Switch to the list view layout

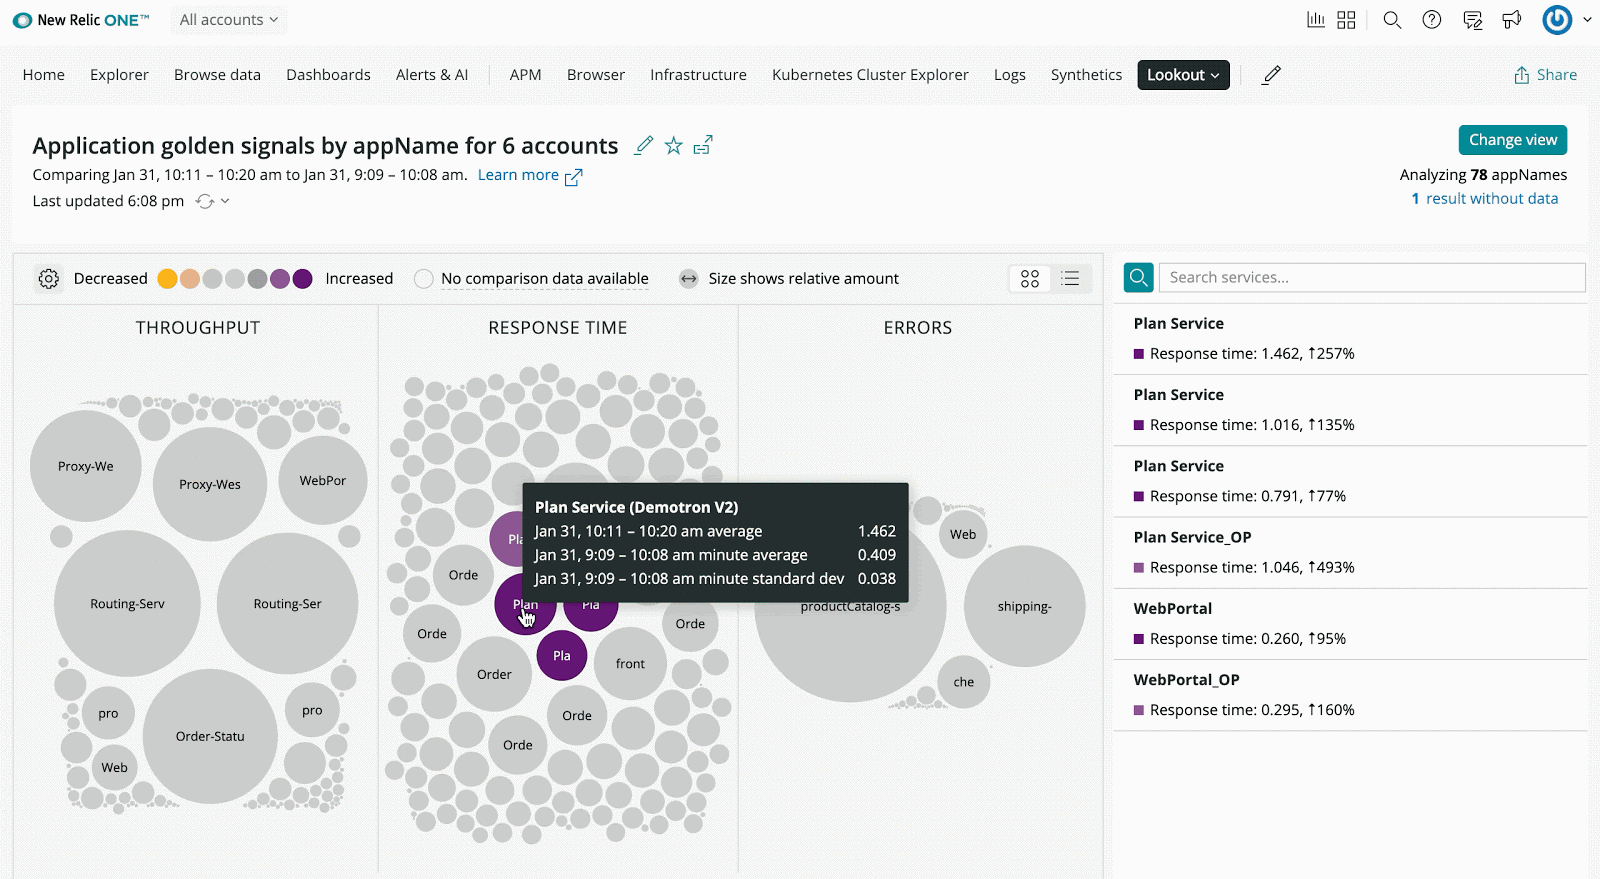[1070, 279]
